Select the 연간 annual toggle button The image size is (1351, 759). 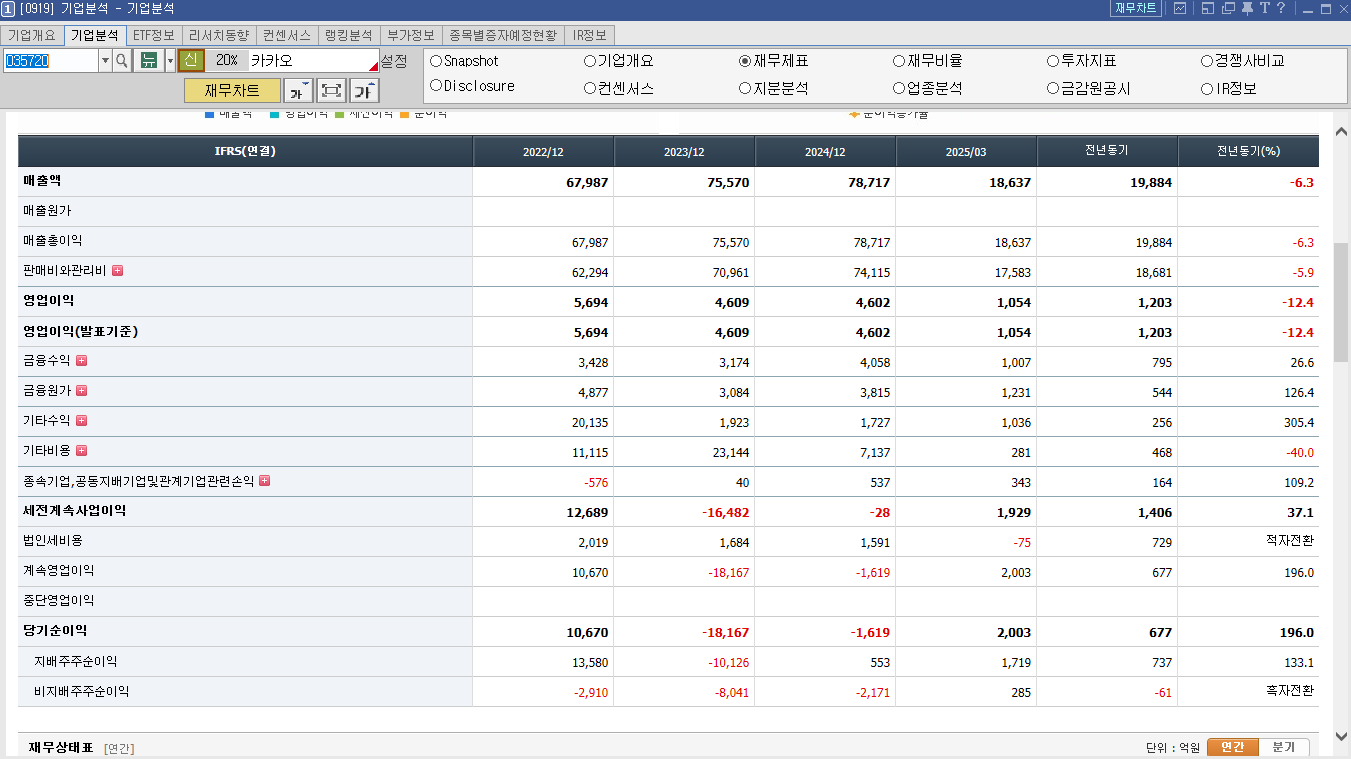[1233, 747]
